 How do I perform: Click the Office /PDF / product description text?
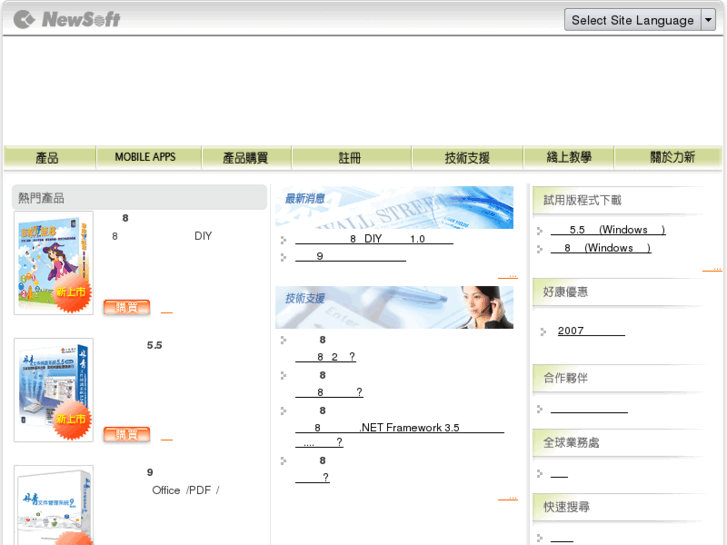pos(185,490)
